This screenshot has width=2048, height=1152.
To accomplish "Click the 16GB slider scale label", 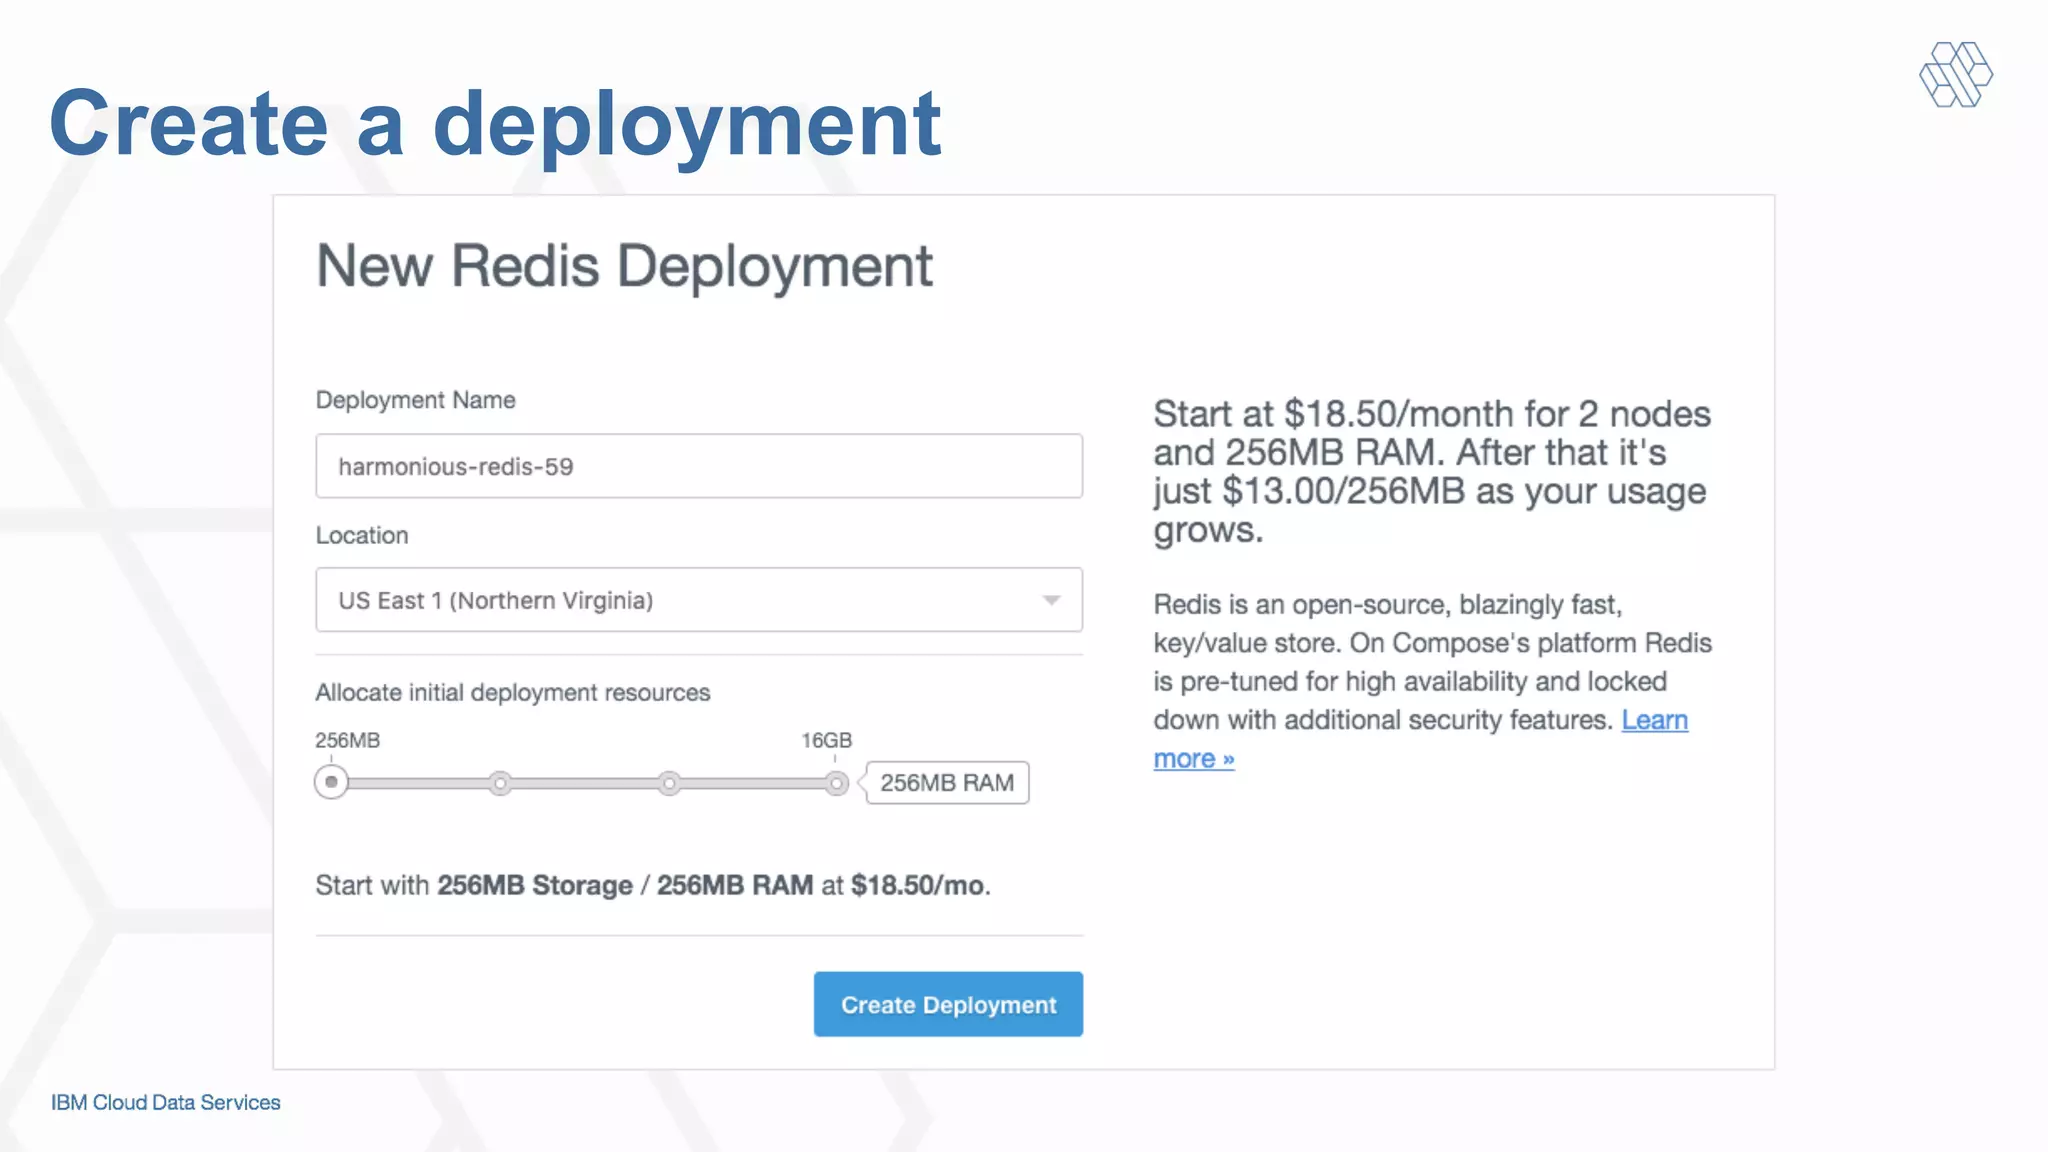I will pos(827,740).
